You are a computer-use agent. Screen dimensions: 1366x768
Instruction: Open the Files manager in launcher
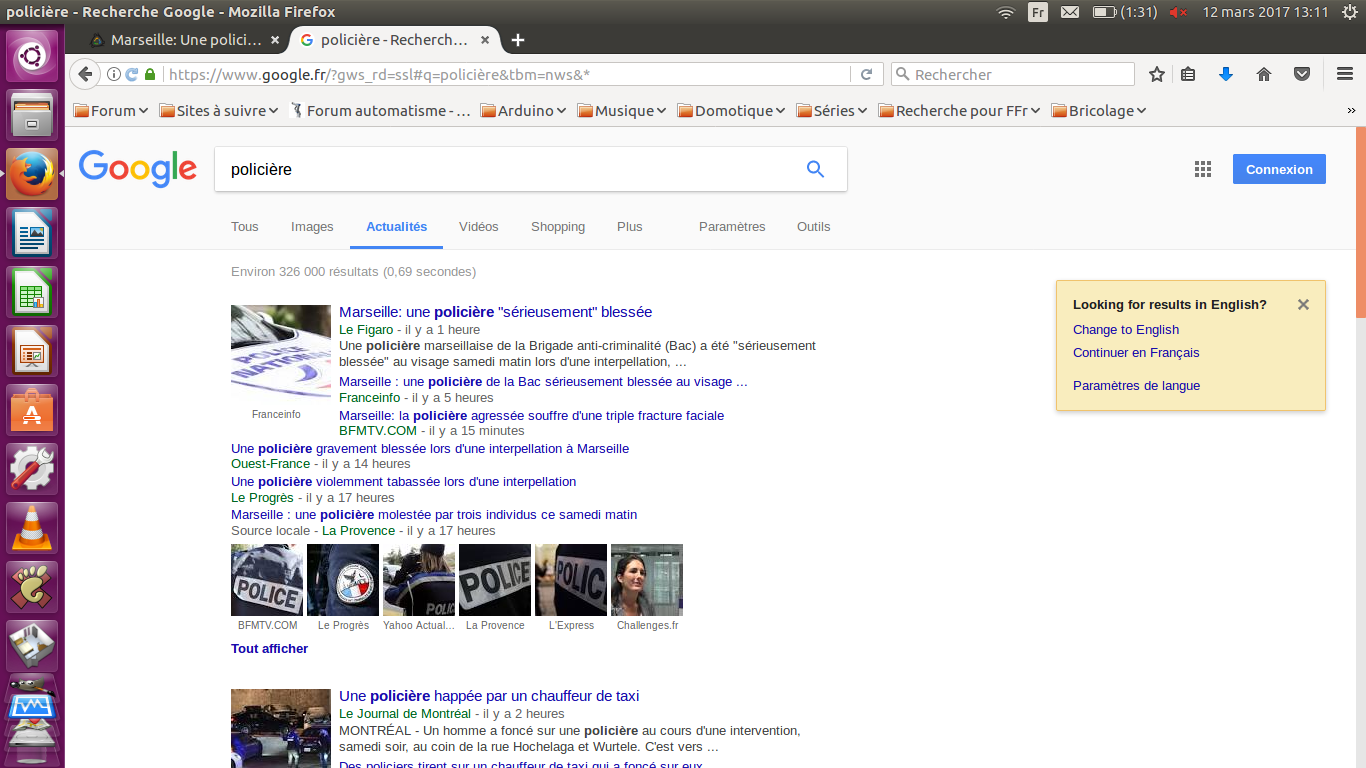[33, 115]
